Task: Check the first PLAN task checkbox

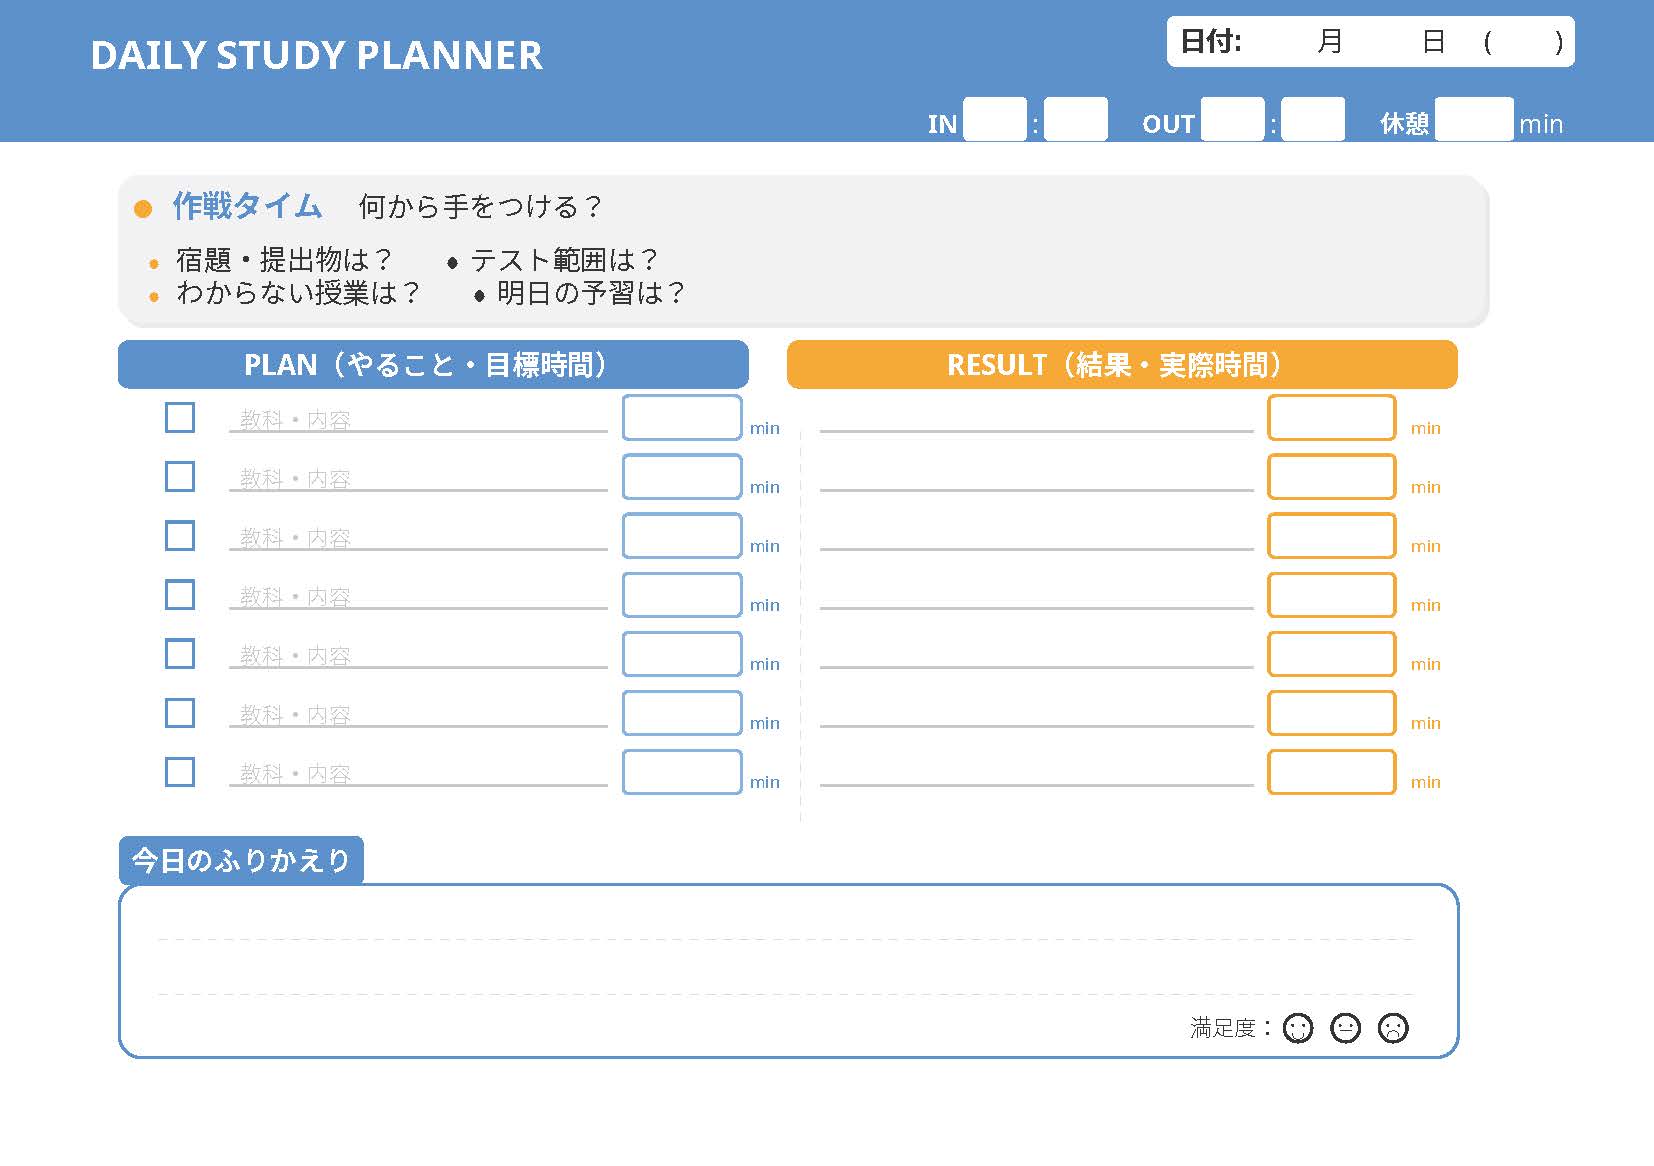Action: point(180,419)
